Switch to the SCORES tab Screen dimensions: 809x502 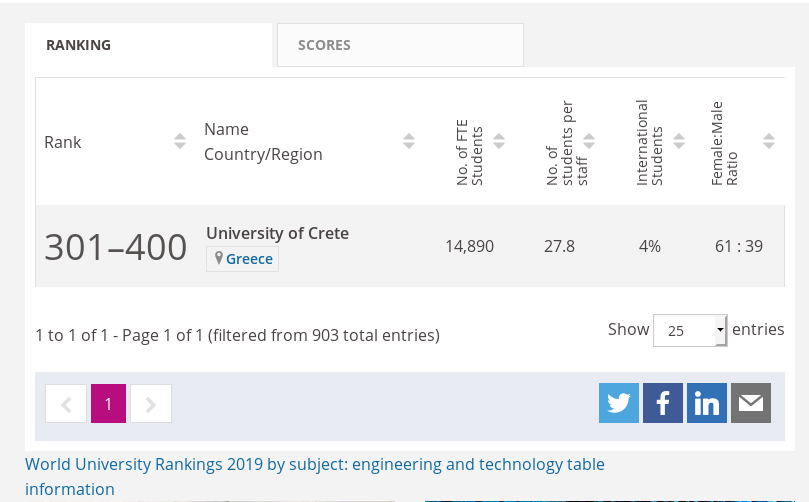click(x=400, y=45)
